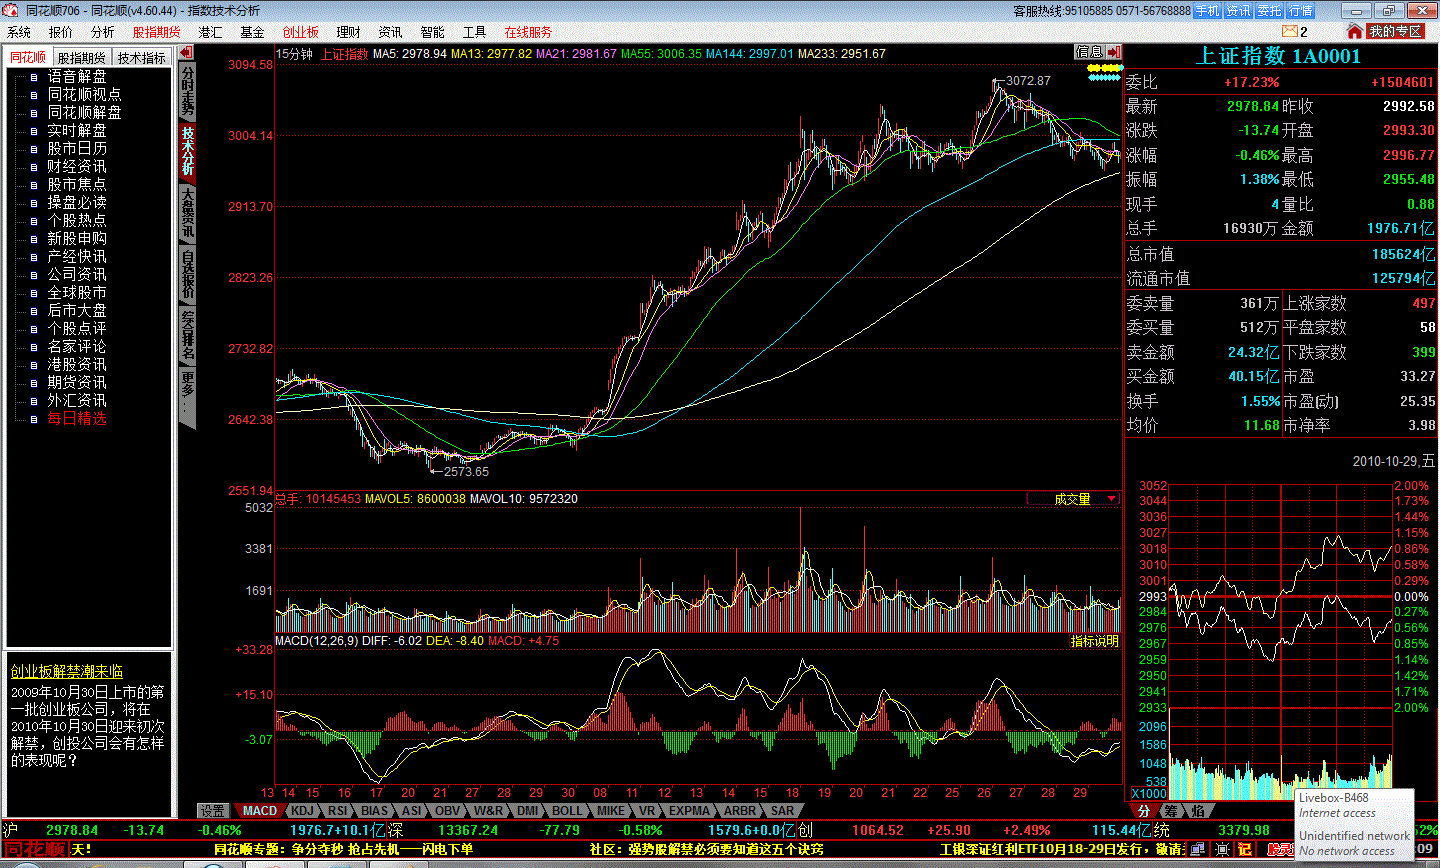
Task: Click the 手机 button in title bar
Action: (1208, 10)
